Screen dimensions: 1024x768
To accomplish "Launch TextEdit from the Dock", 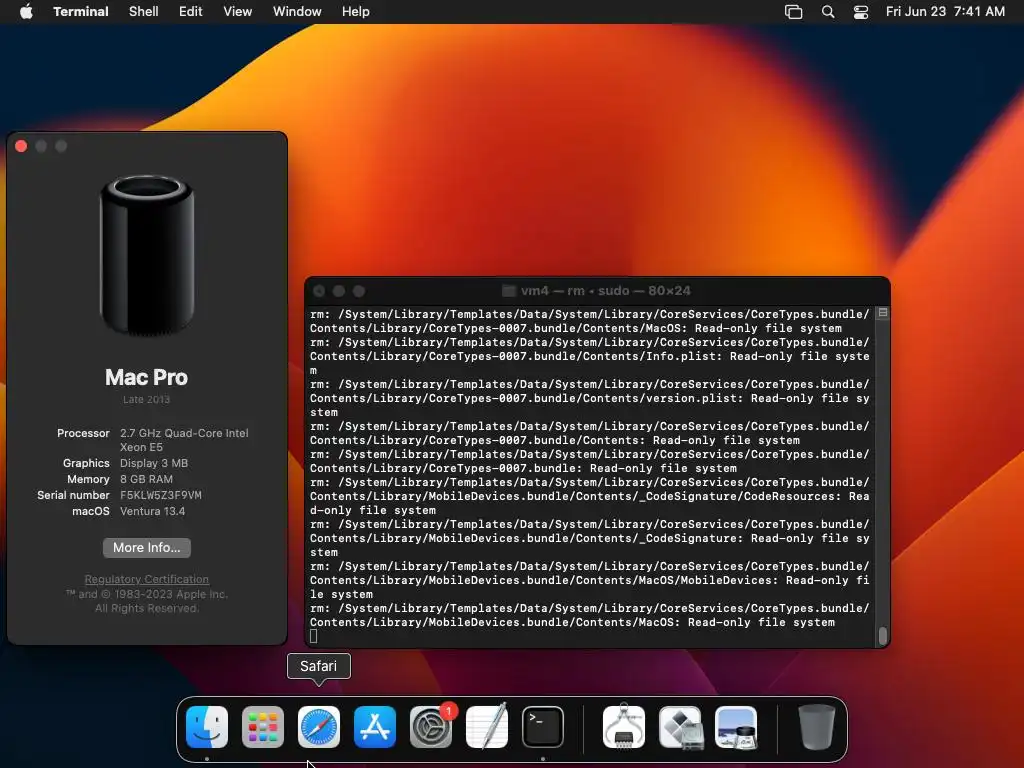I will (487, 727).
